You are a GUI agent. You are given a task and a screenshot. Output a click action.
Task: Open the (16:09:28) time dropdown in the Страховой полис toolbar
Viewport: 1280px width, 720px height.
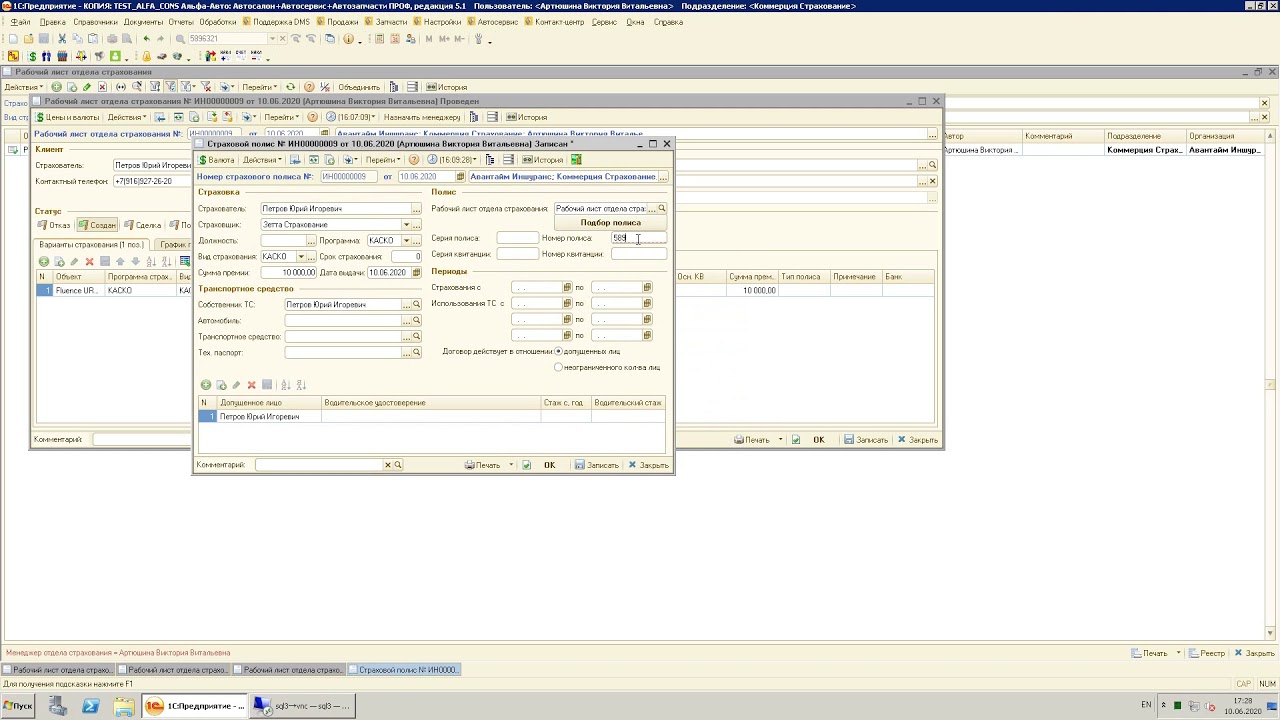coord(453,160)
